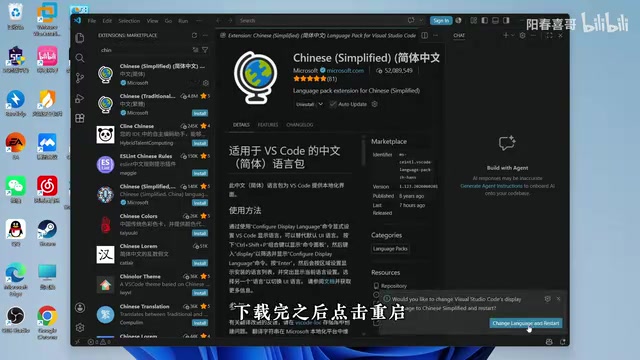The image size is (640, 360).
Task: Select the Chinese Language Pack editor tab
Action: (318, 36)
